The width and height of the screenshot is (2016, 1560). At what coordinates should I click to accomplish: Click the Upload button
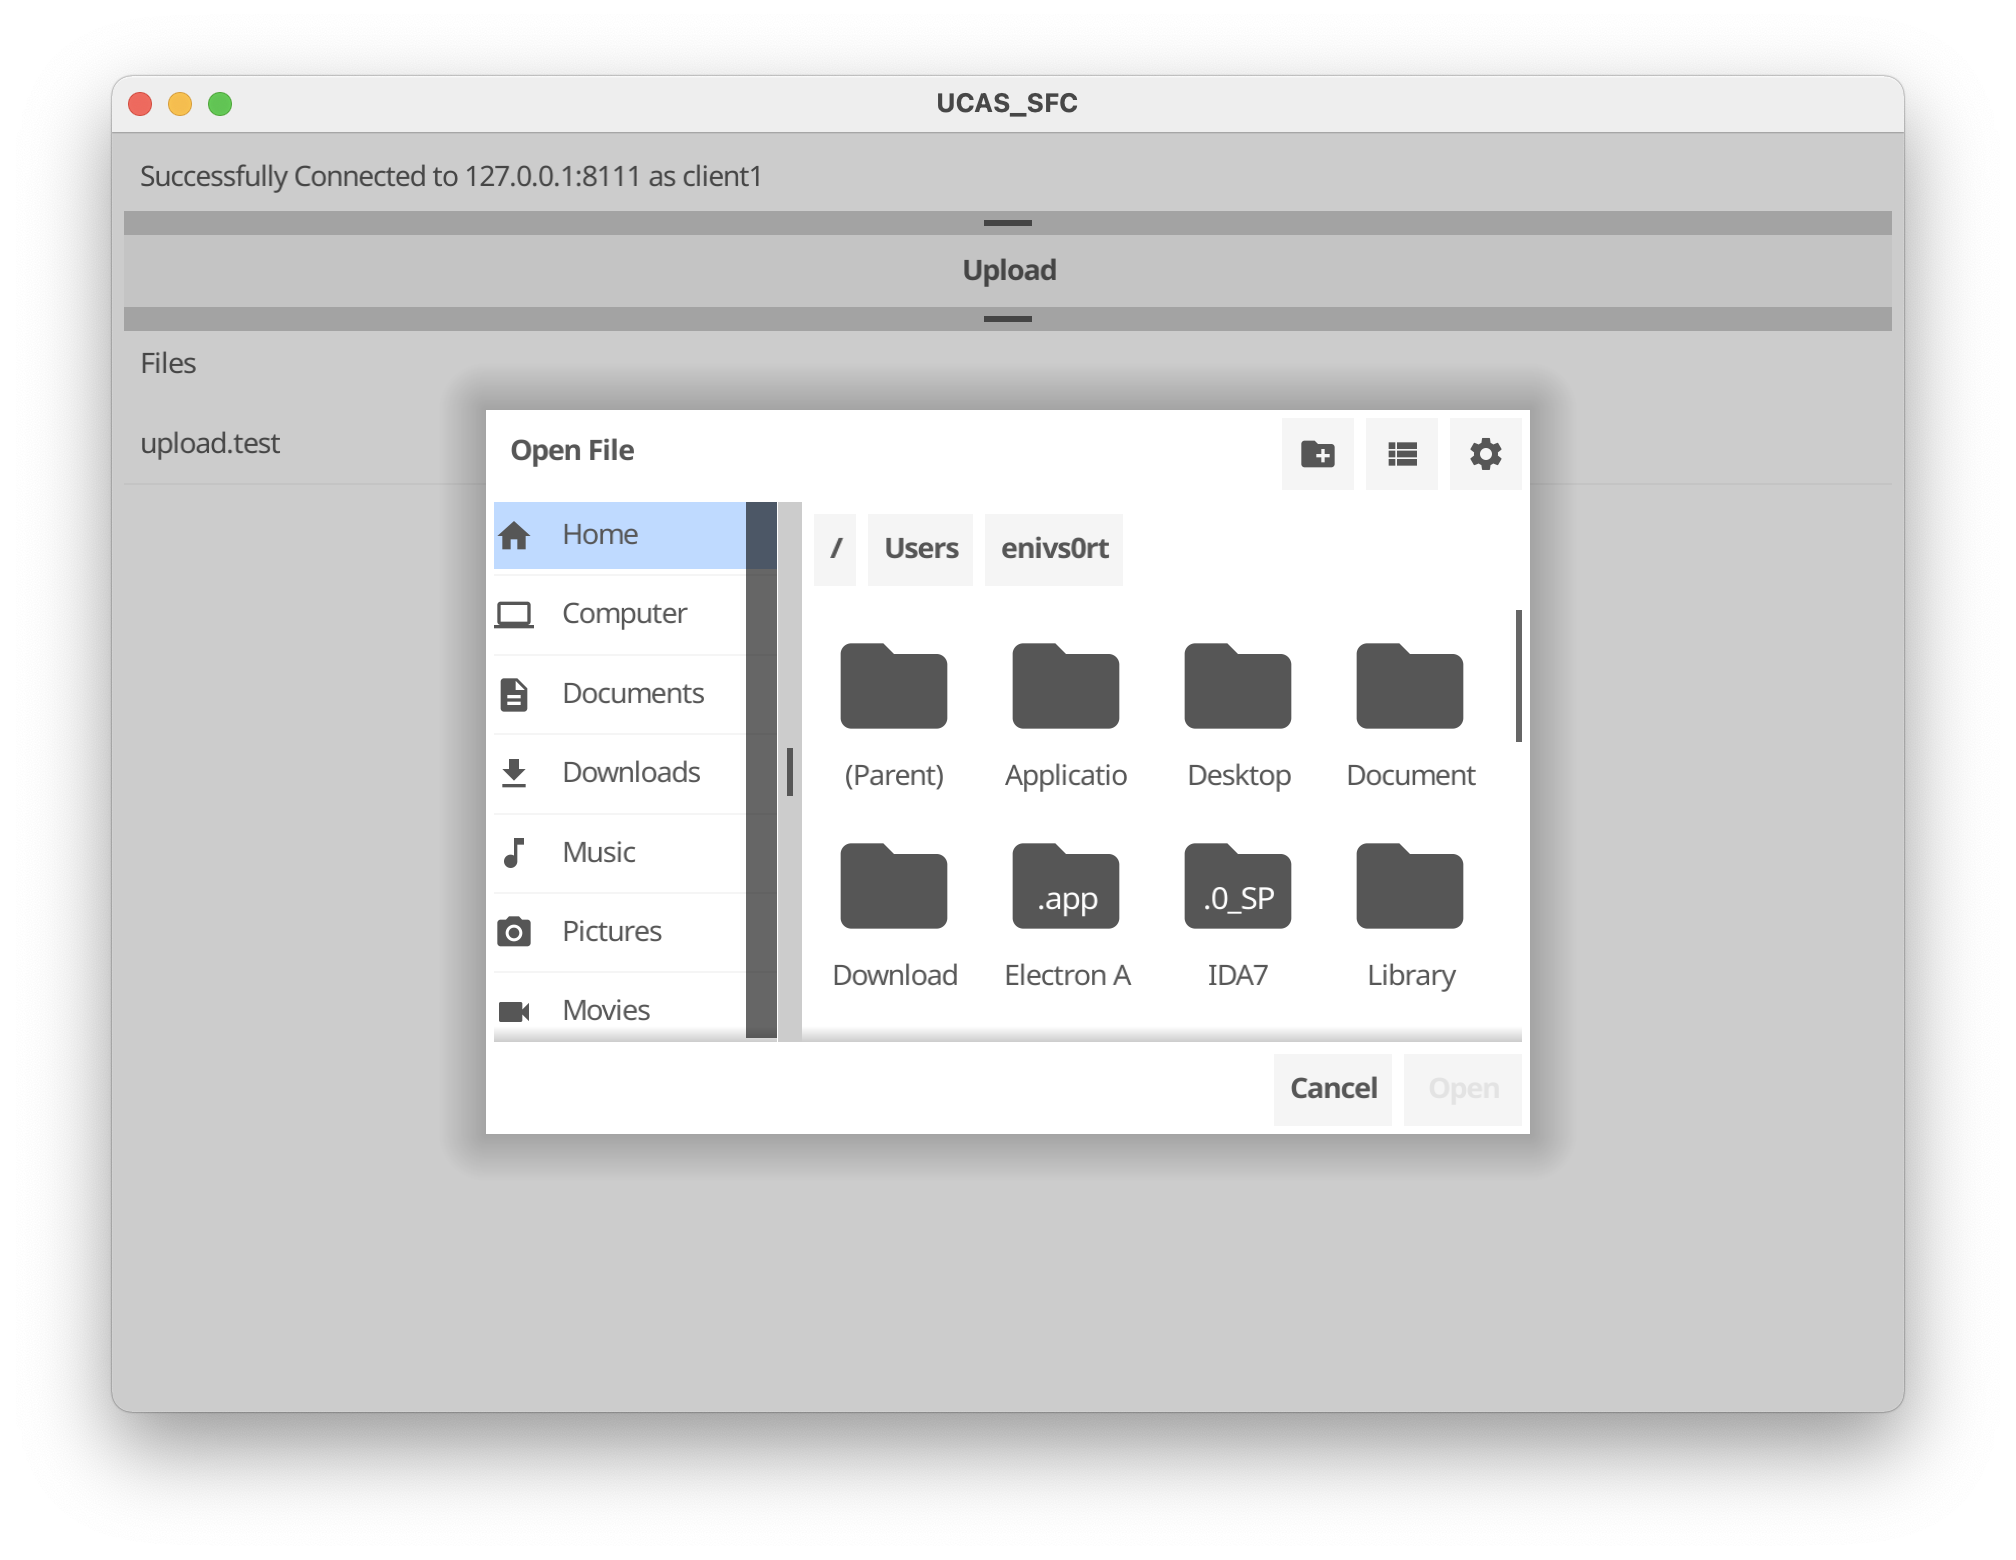click(1007, 270)
